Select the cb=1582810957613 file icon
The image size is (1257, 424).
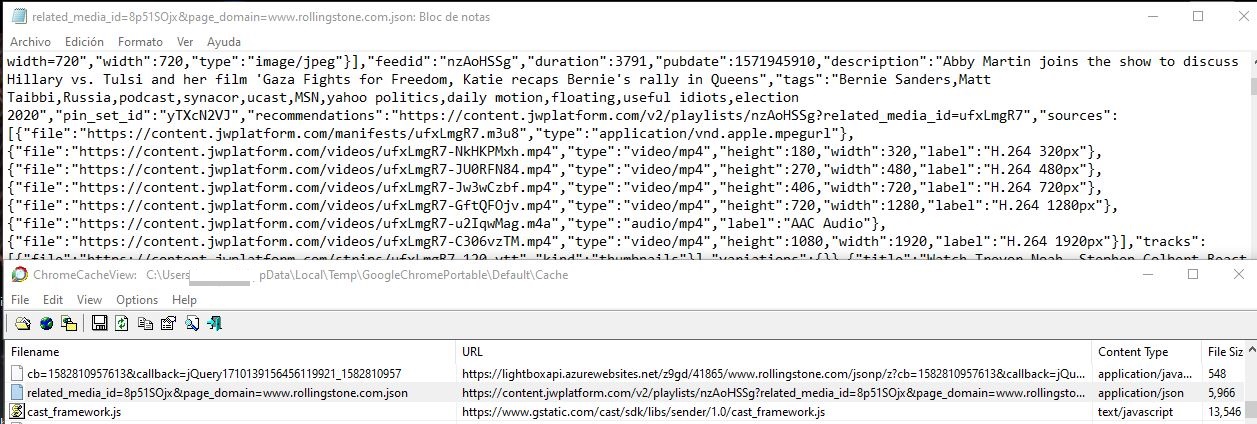tap(16, 374)
